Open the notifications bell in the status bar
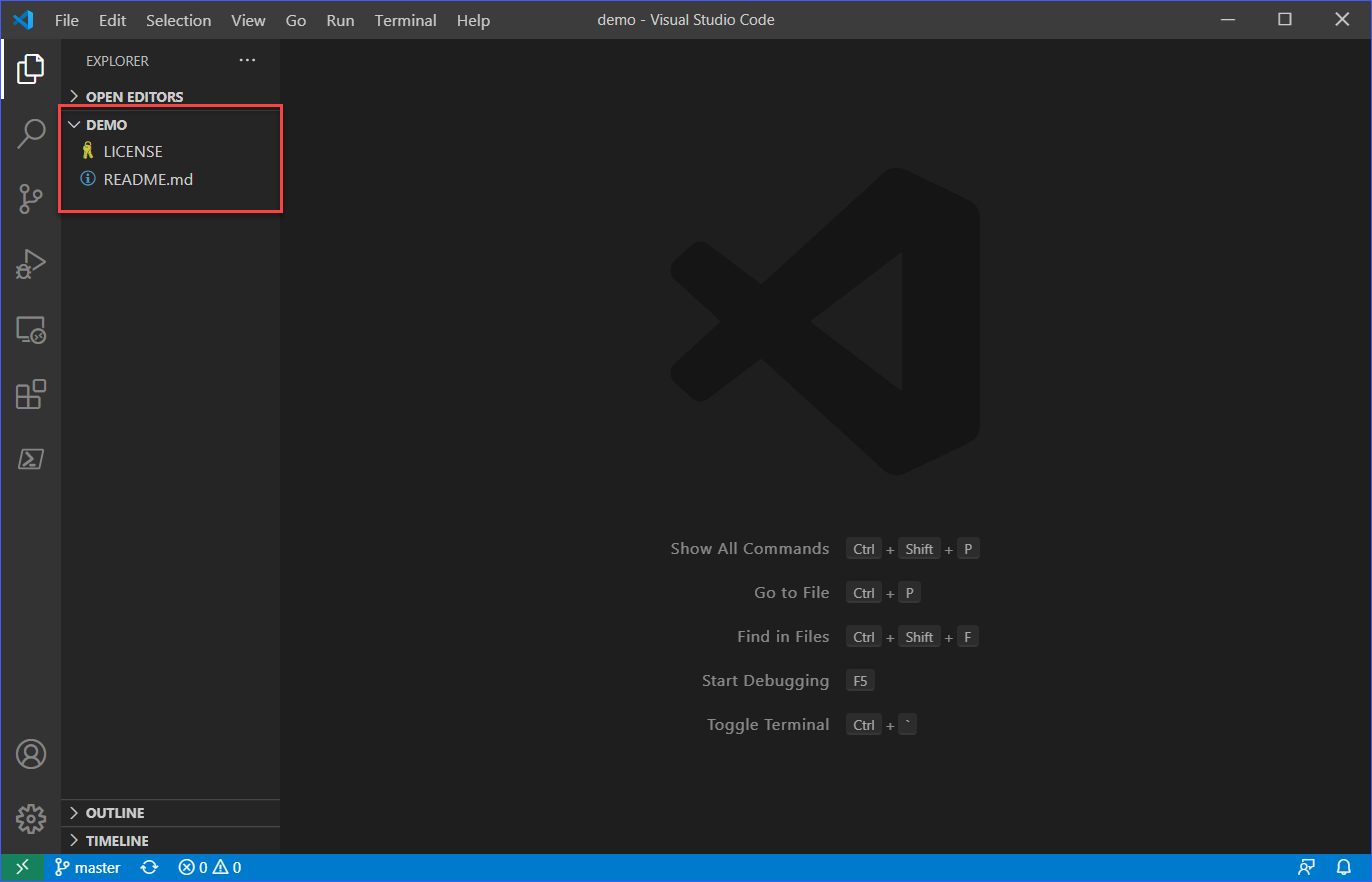1372x882 pixels. pos(1345,867)
